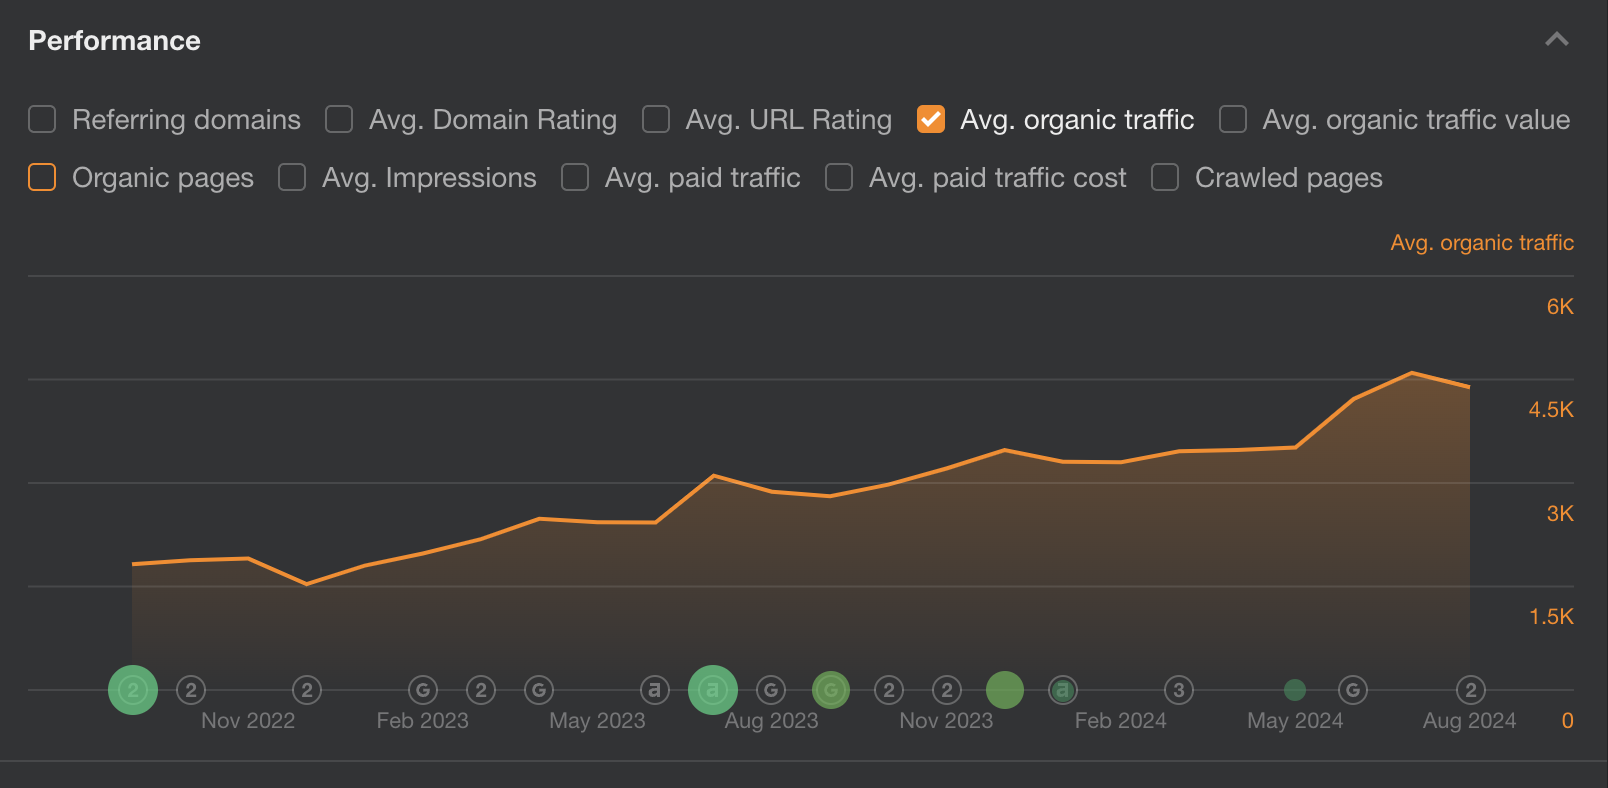1608x788 pixels.
Task: Enable Avg. organic traffic value checkbox
Action: pos(1233,120)
